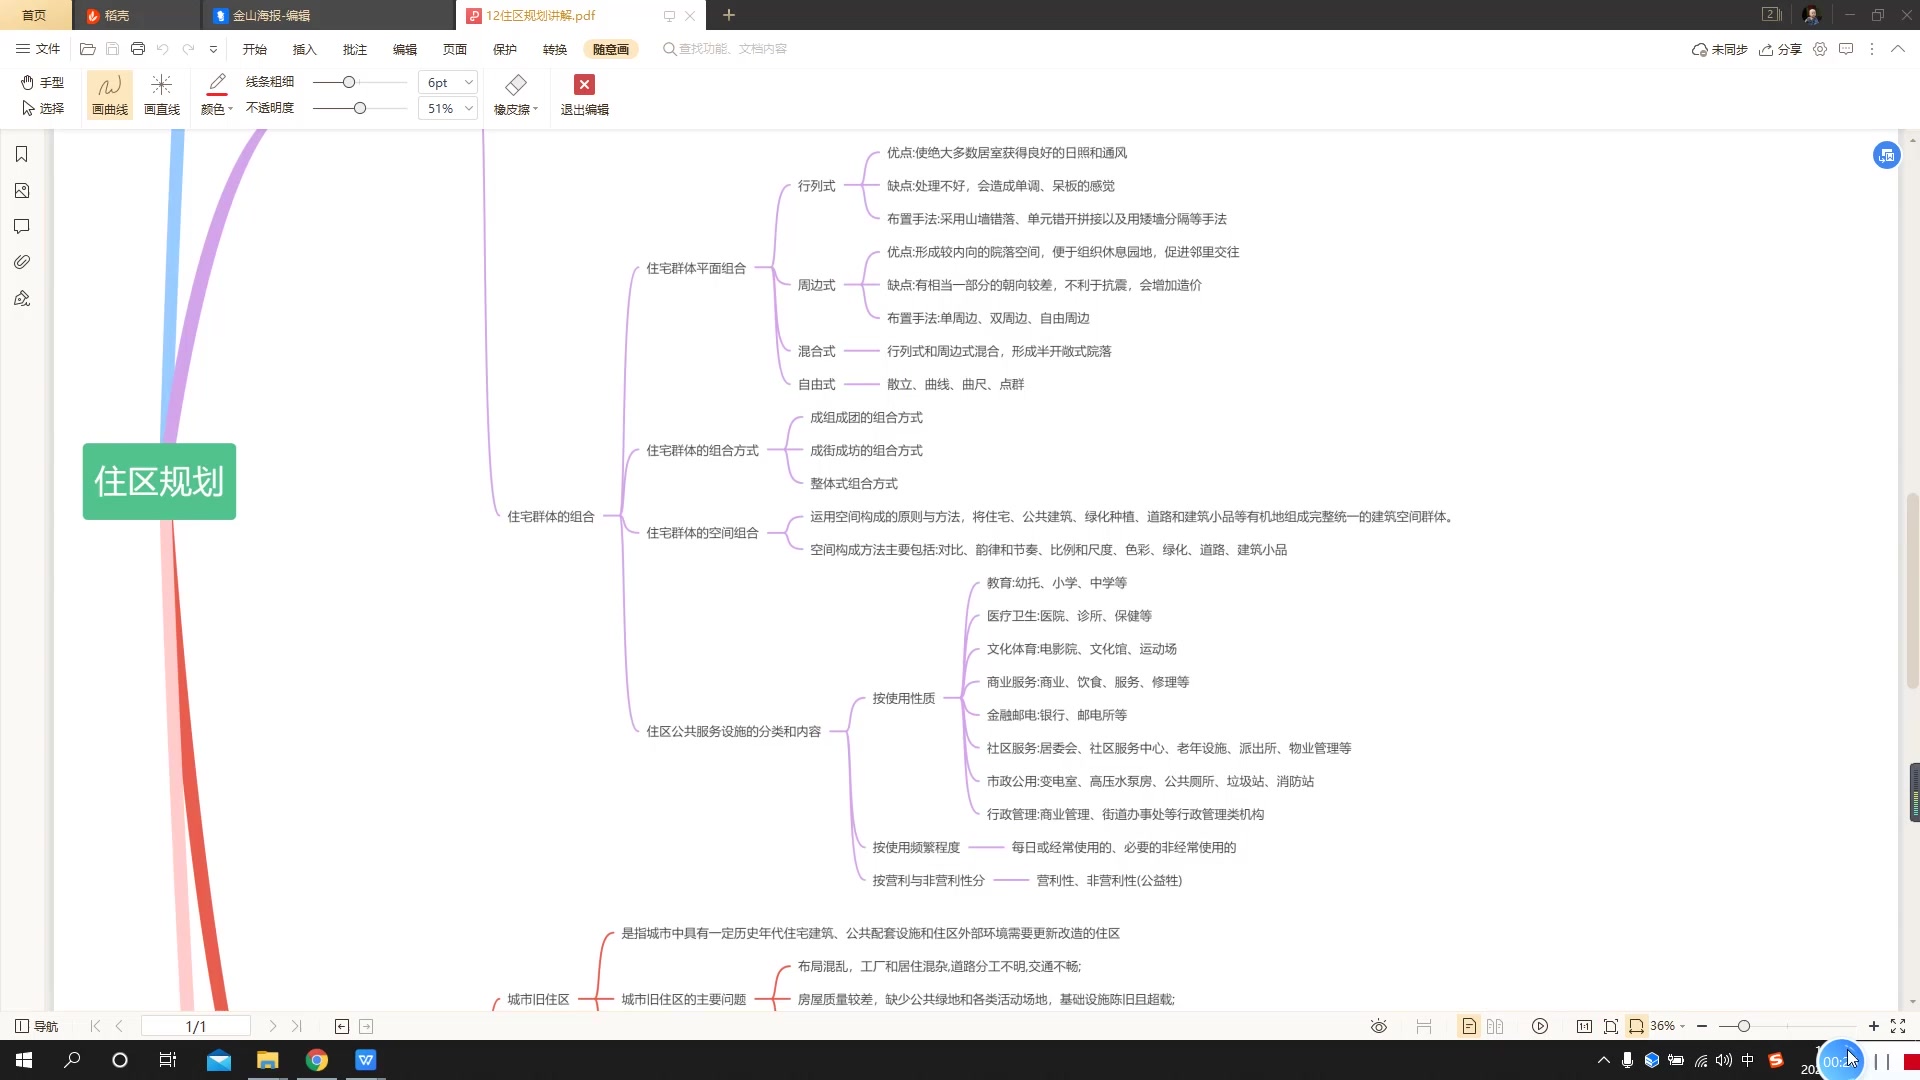
Task: Click the undo arrow
Action: (163, 49)
